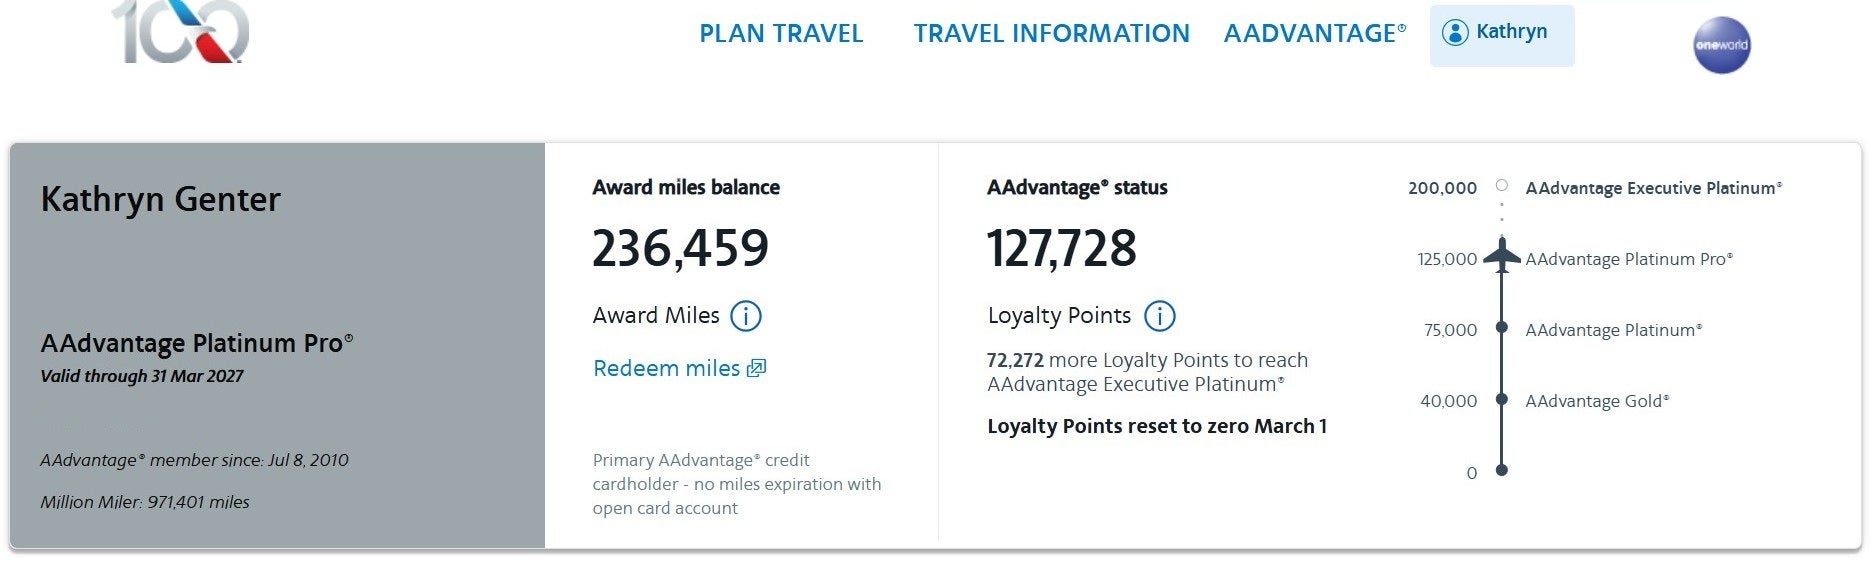Open the AAdvantage menu
The width and height of the screenshot is (1876, 568).
click(1314, 34)
